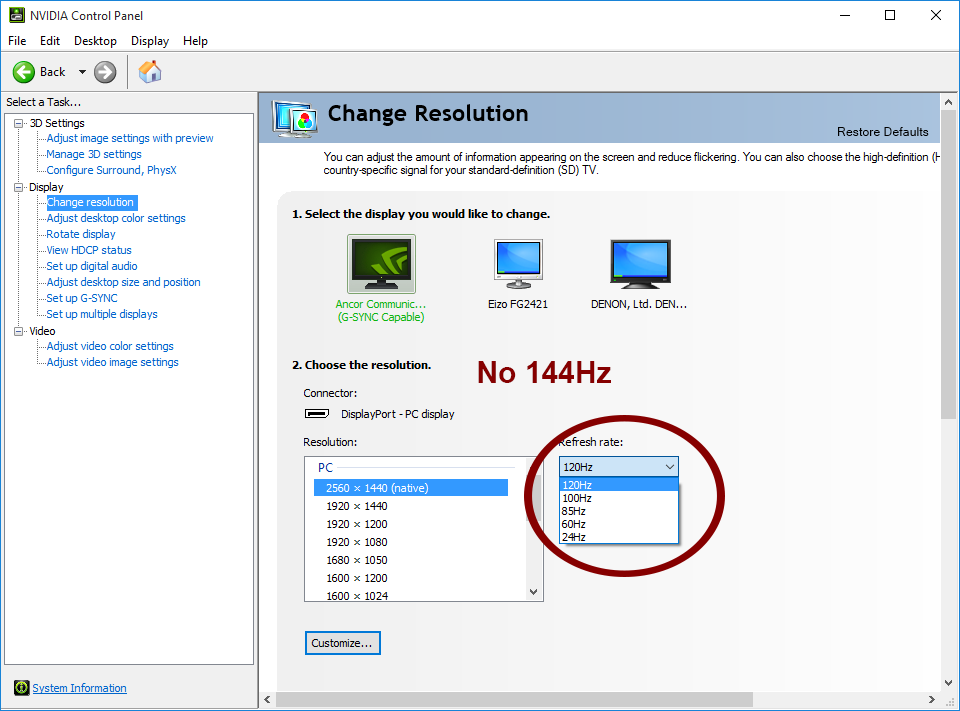Select 1600 × 1200 resolution

click(x=357, y=577)
